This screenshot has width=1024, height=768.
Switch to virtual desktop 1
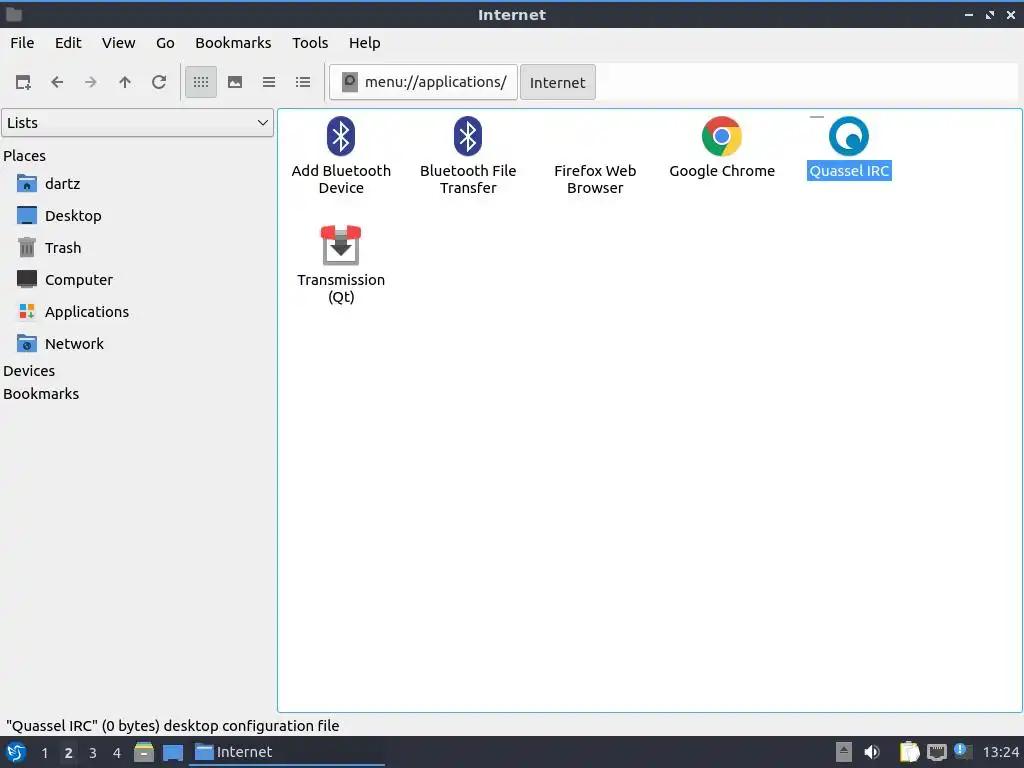(44, 753)
